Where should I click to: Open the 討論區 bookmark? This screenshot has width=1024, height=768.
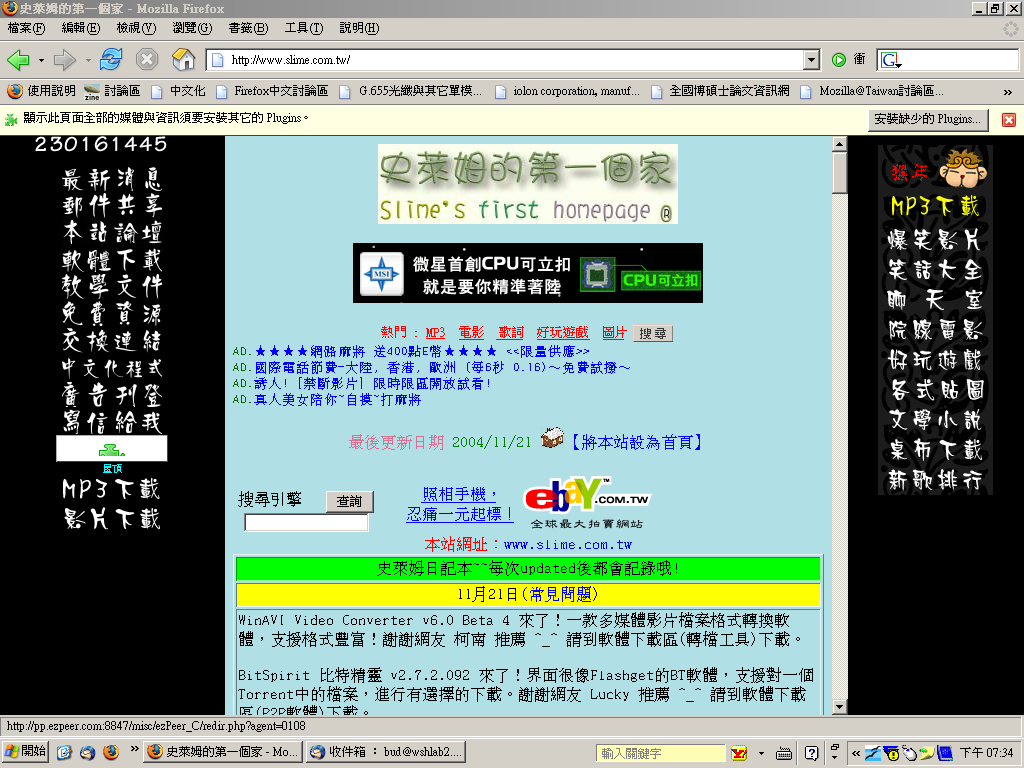point(112,91)
